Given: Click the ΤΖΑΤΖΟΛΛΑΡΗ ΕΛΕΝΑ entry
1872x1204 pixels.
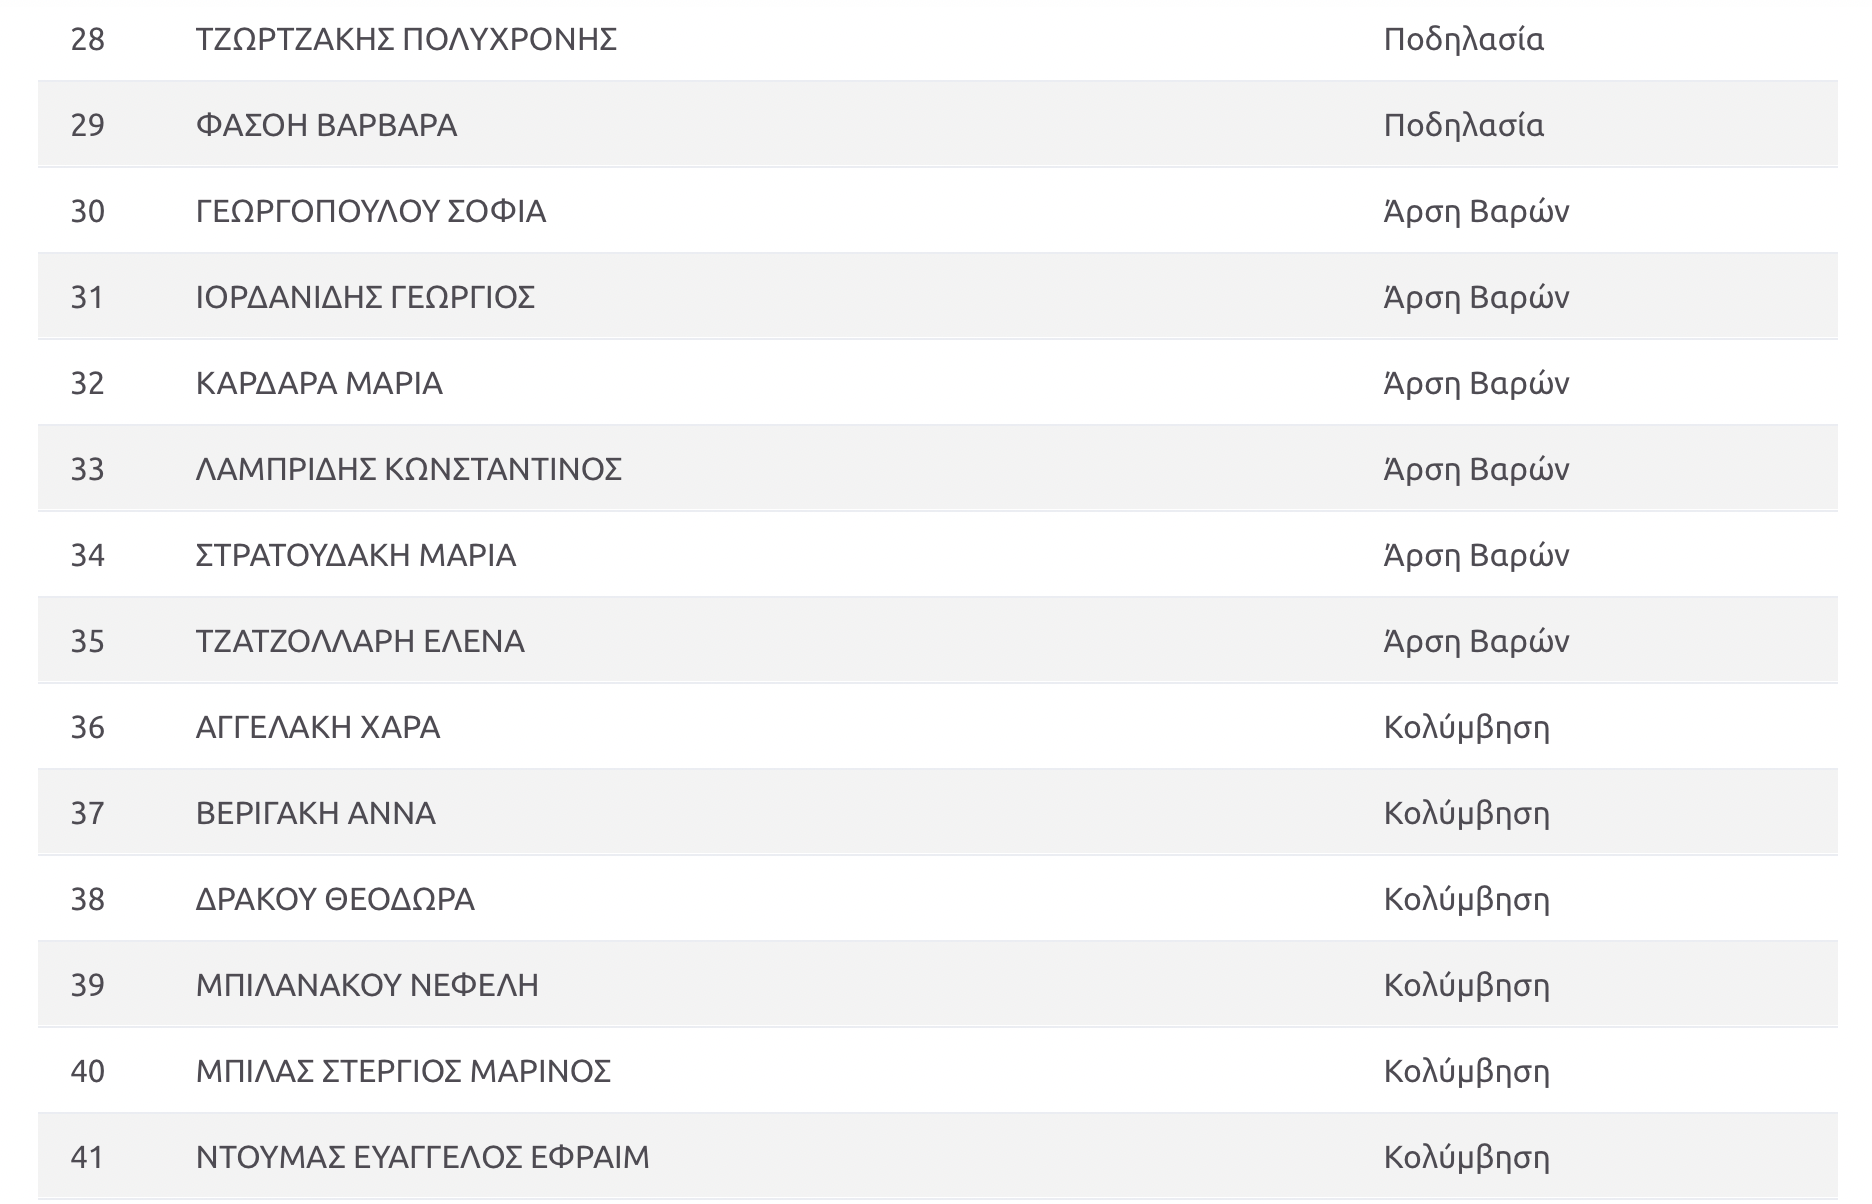Looking at the screenshot, I should 360,641.
